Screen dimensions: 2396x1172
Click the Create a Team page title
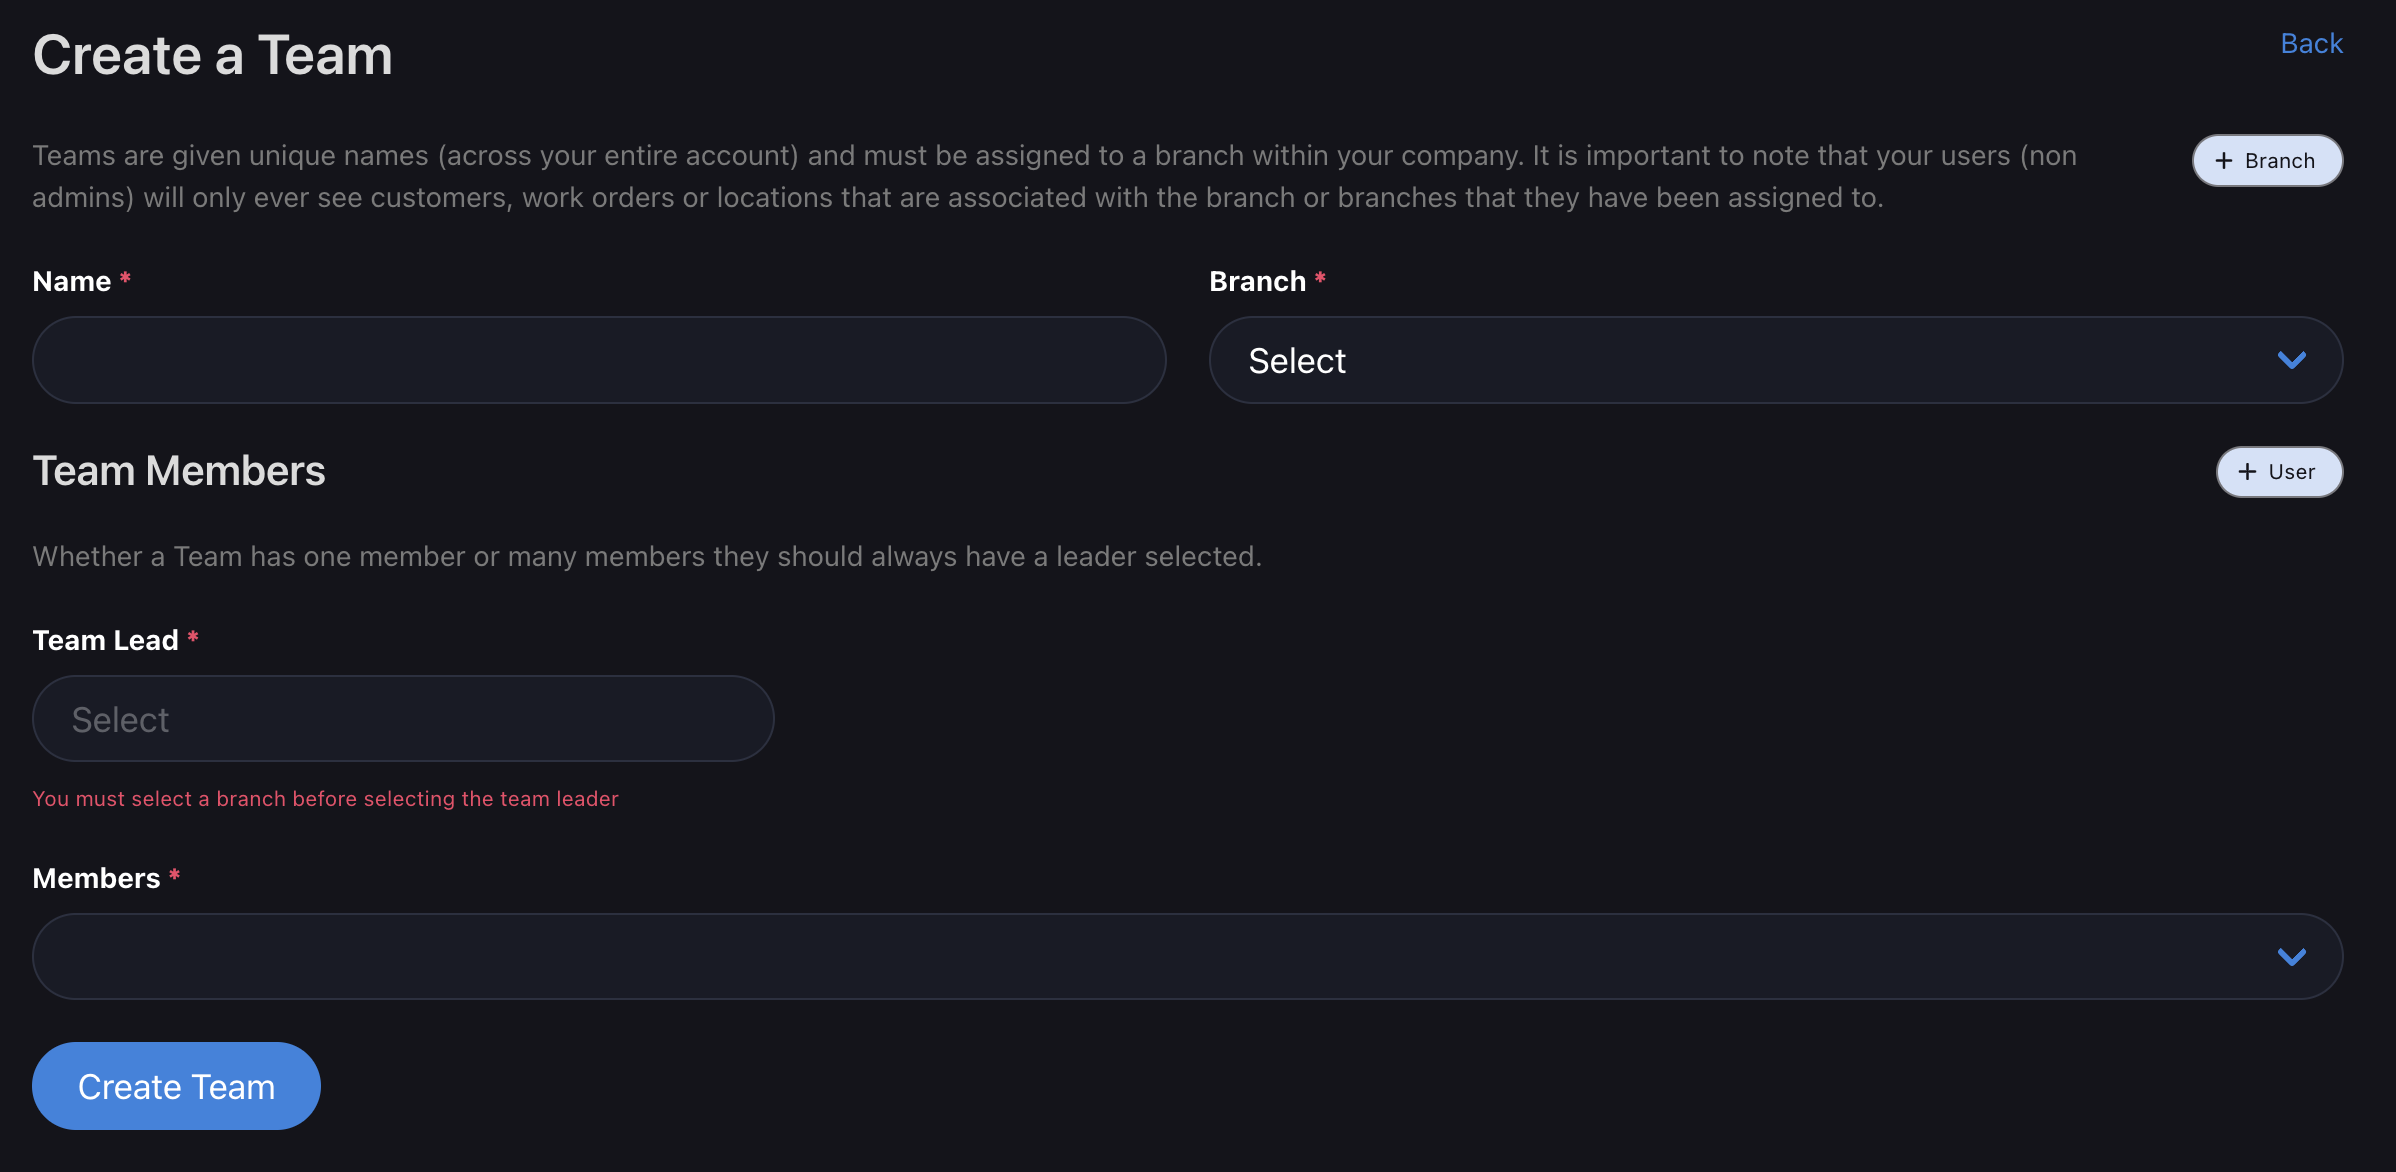pyautogui.click(x=212, y=55)
